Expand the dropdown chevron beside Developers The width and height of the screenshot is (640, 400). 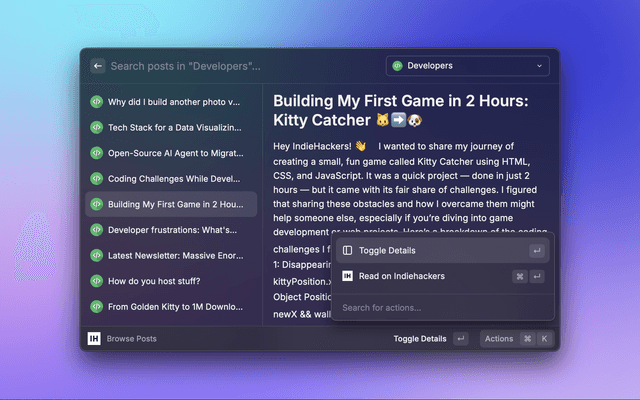coord(540,66)
